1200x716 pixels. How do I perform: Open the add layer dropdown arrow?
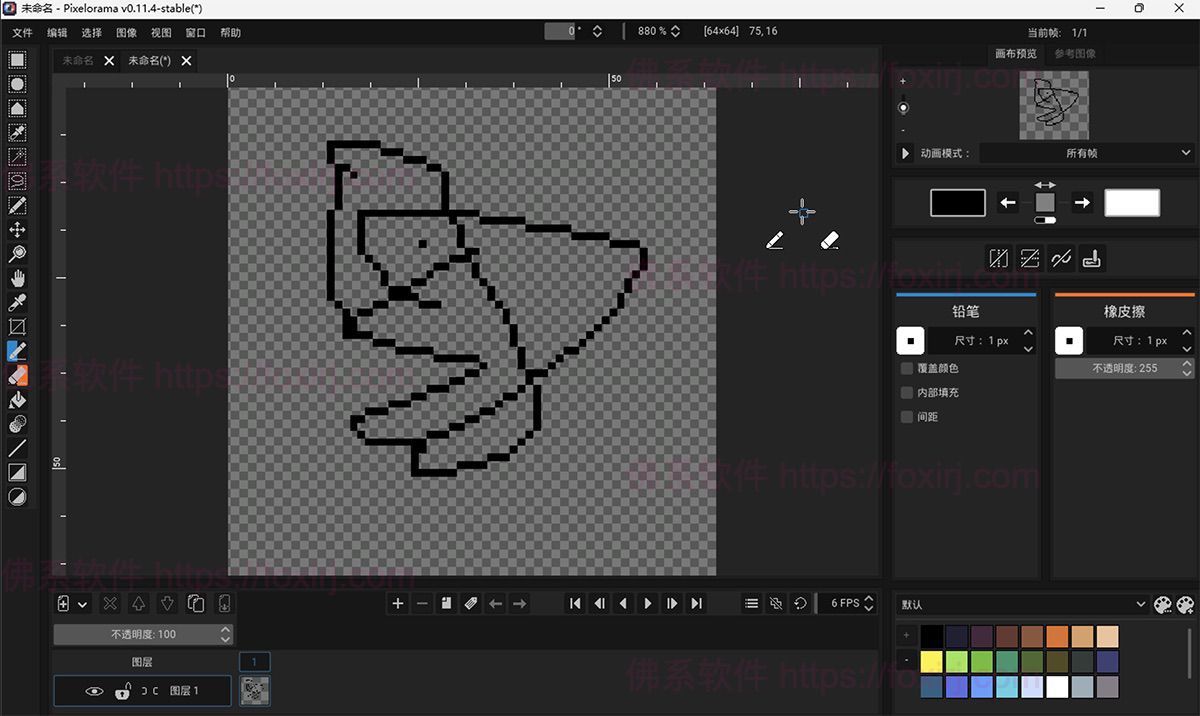[83, 604]
